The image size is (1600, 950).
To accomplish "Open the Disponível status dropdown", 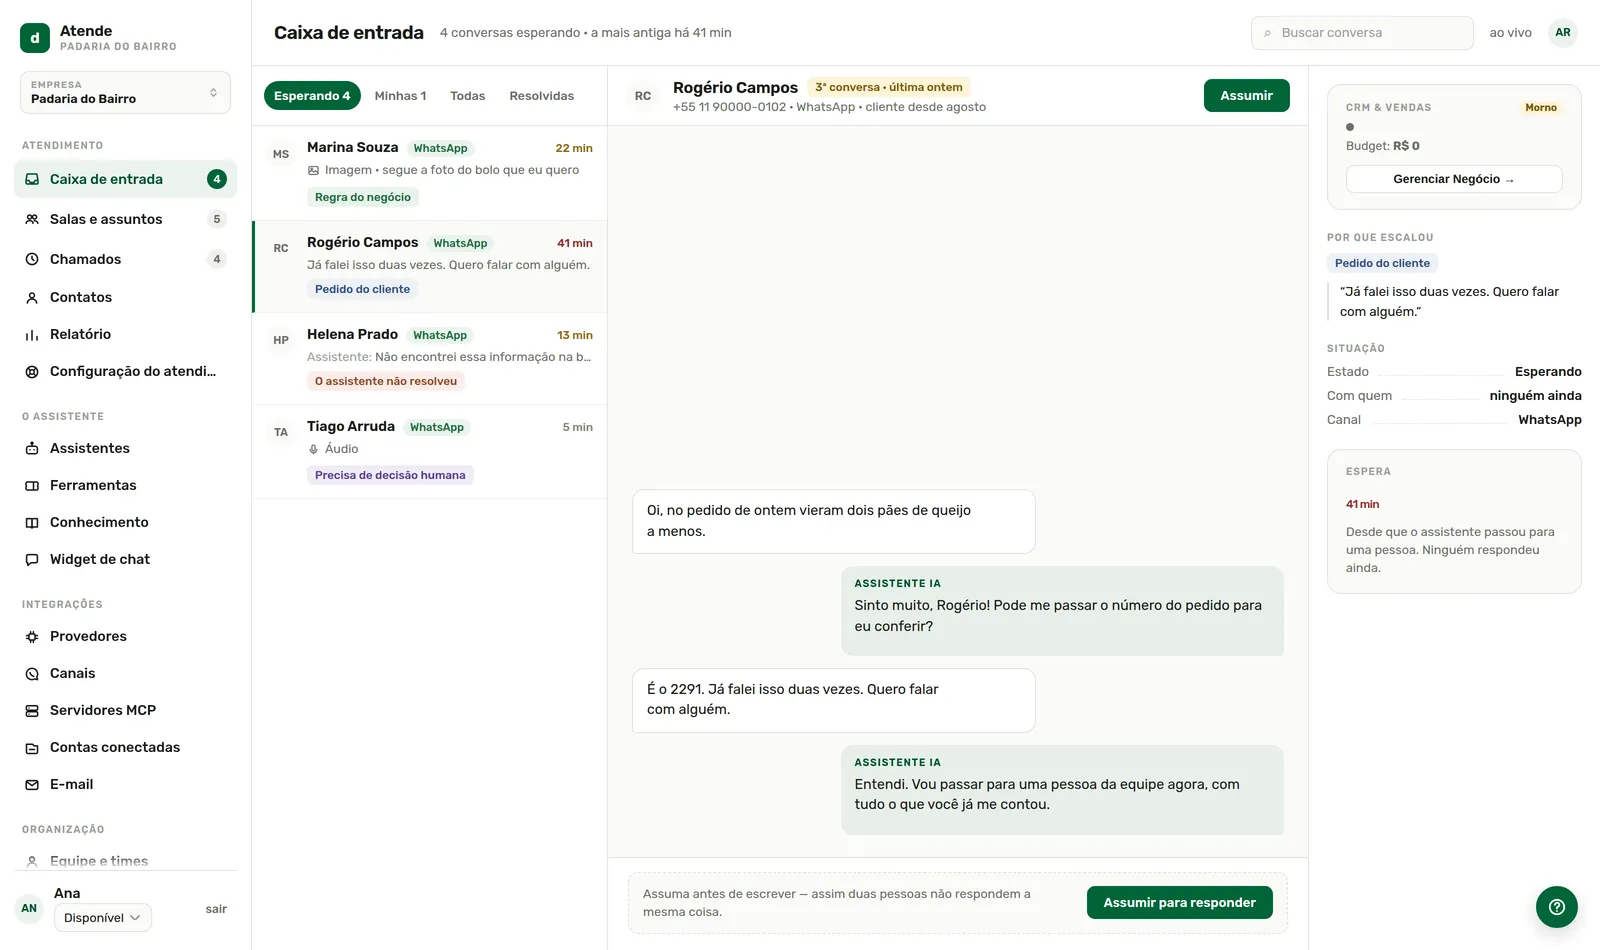I will tap(103, 917).
